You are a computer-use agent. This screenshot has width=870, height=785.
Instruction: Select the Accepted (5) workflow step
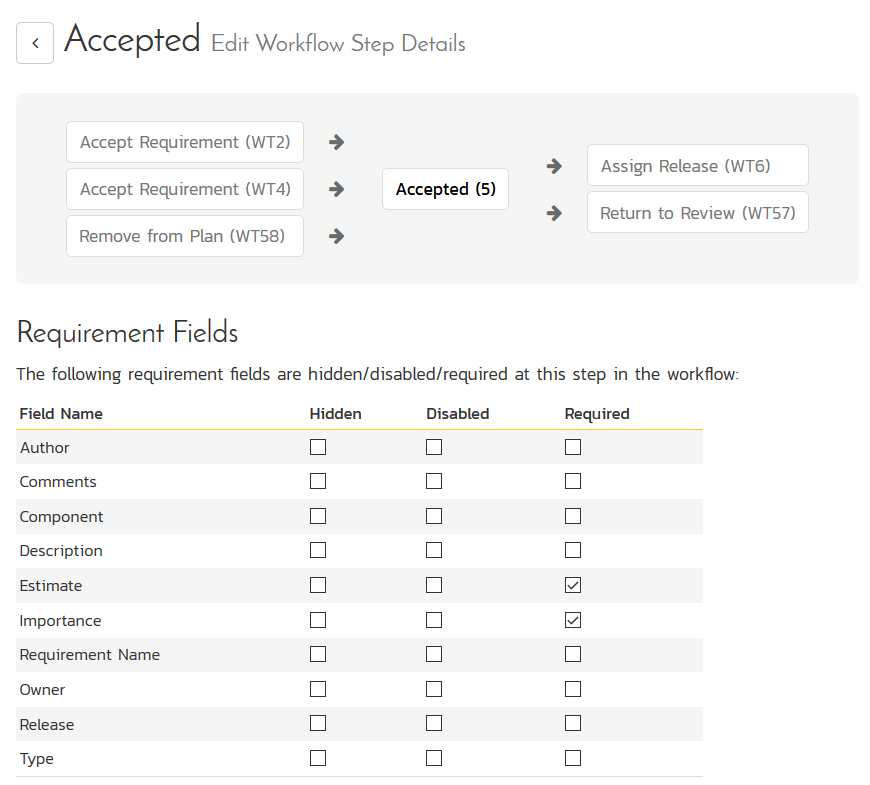tap(445, 189)
